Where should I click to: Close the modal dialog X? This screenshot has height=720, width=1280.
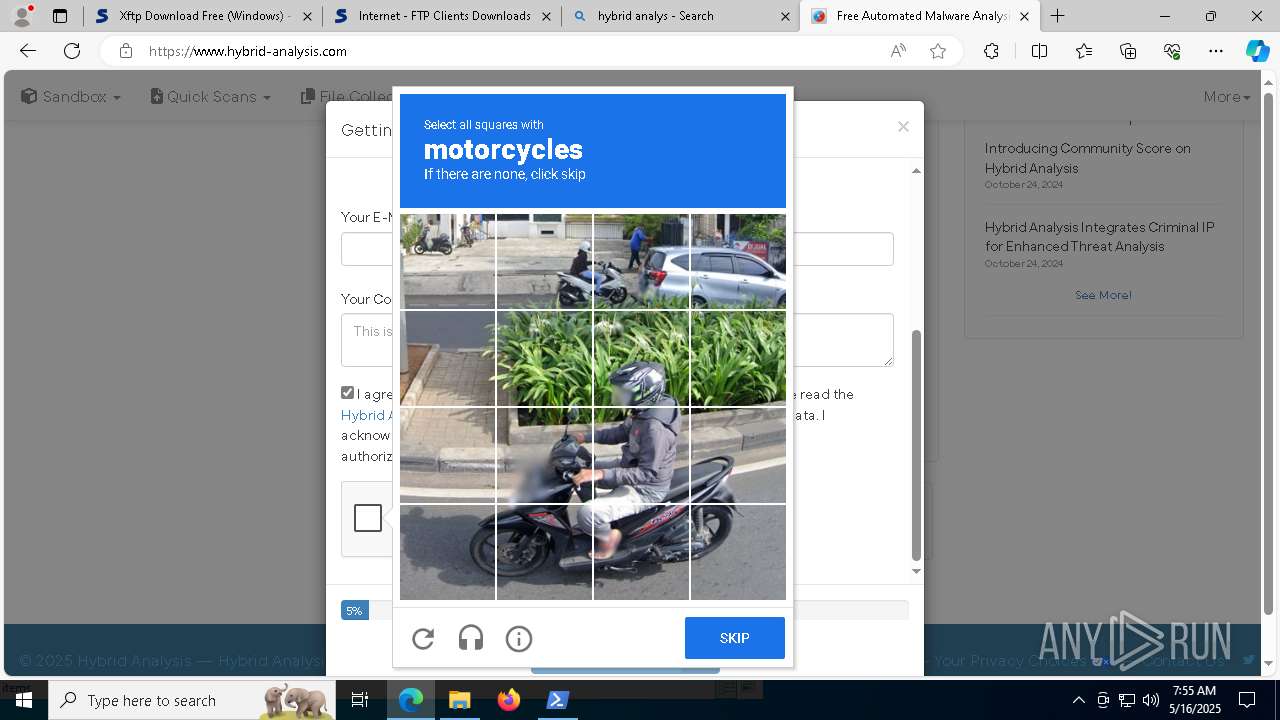903,126
